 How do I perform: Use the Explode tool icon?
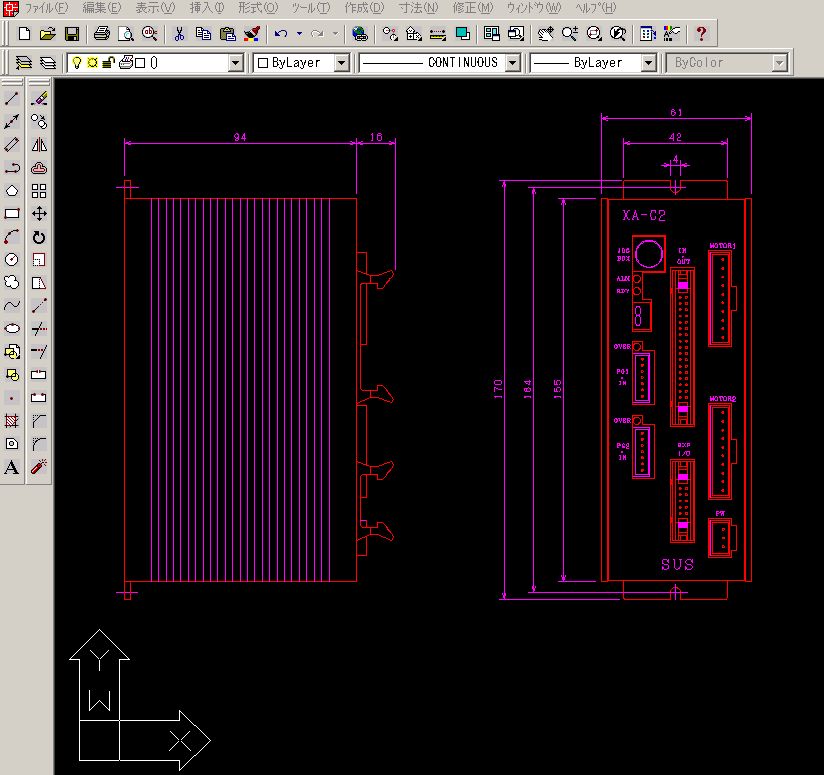click(39, 467)
